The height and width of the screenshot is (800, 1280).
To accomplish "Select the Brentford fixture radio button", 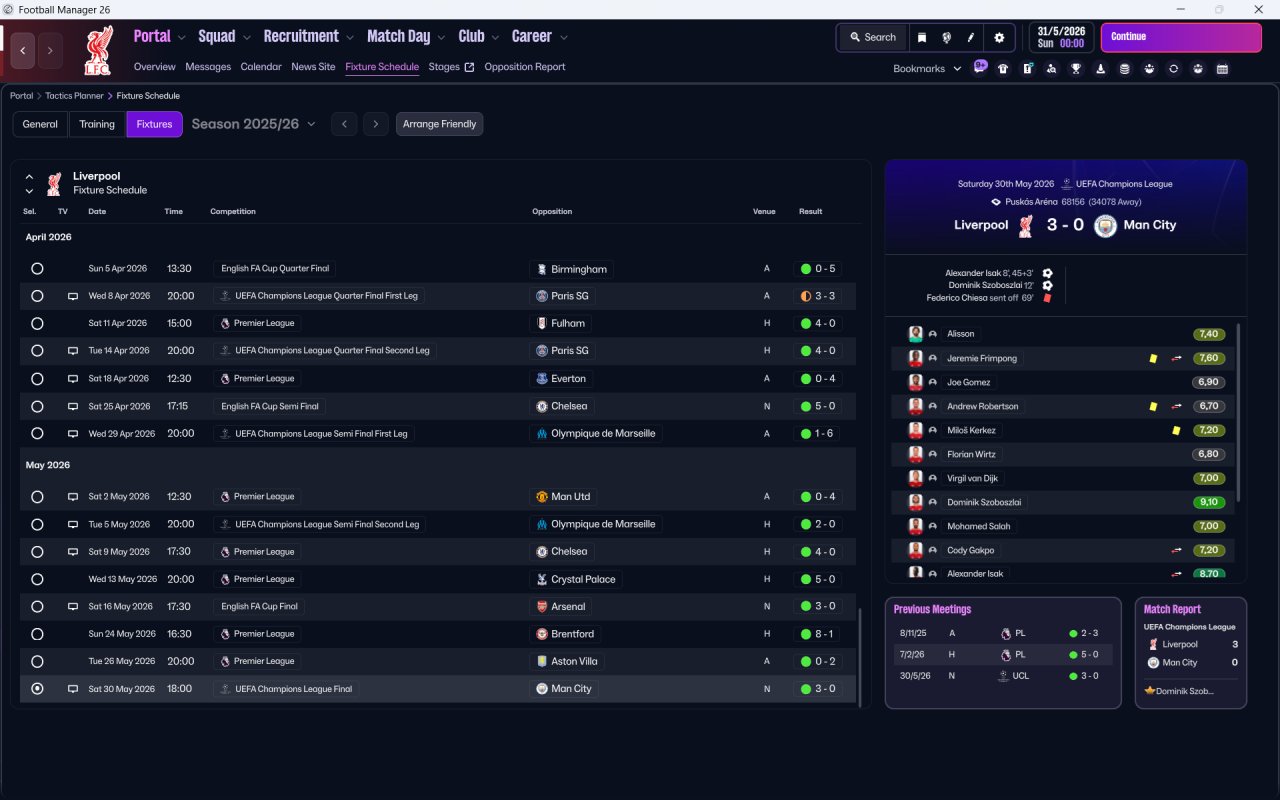I will 37,634.
